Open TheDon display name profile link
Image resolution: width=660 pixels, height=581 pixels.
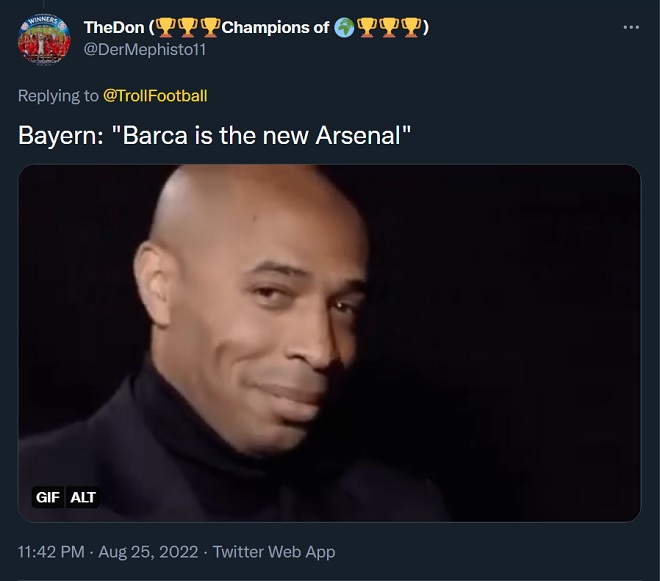click(114, 27)
